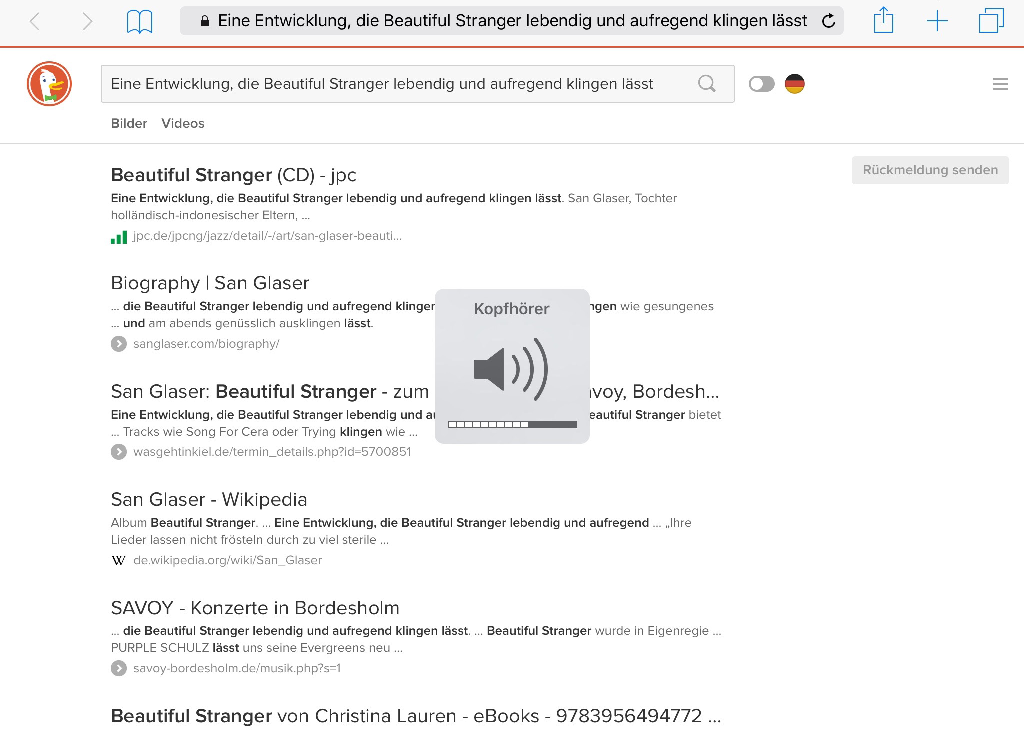Reload the page with the refresh icon
1024x731 pixels.
828,21
